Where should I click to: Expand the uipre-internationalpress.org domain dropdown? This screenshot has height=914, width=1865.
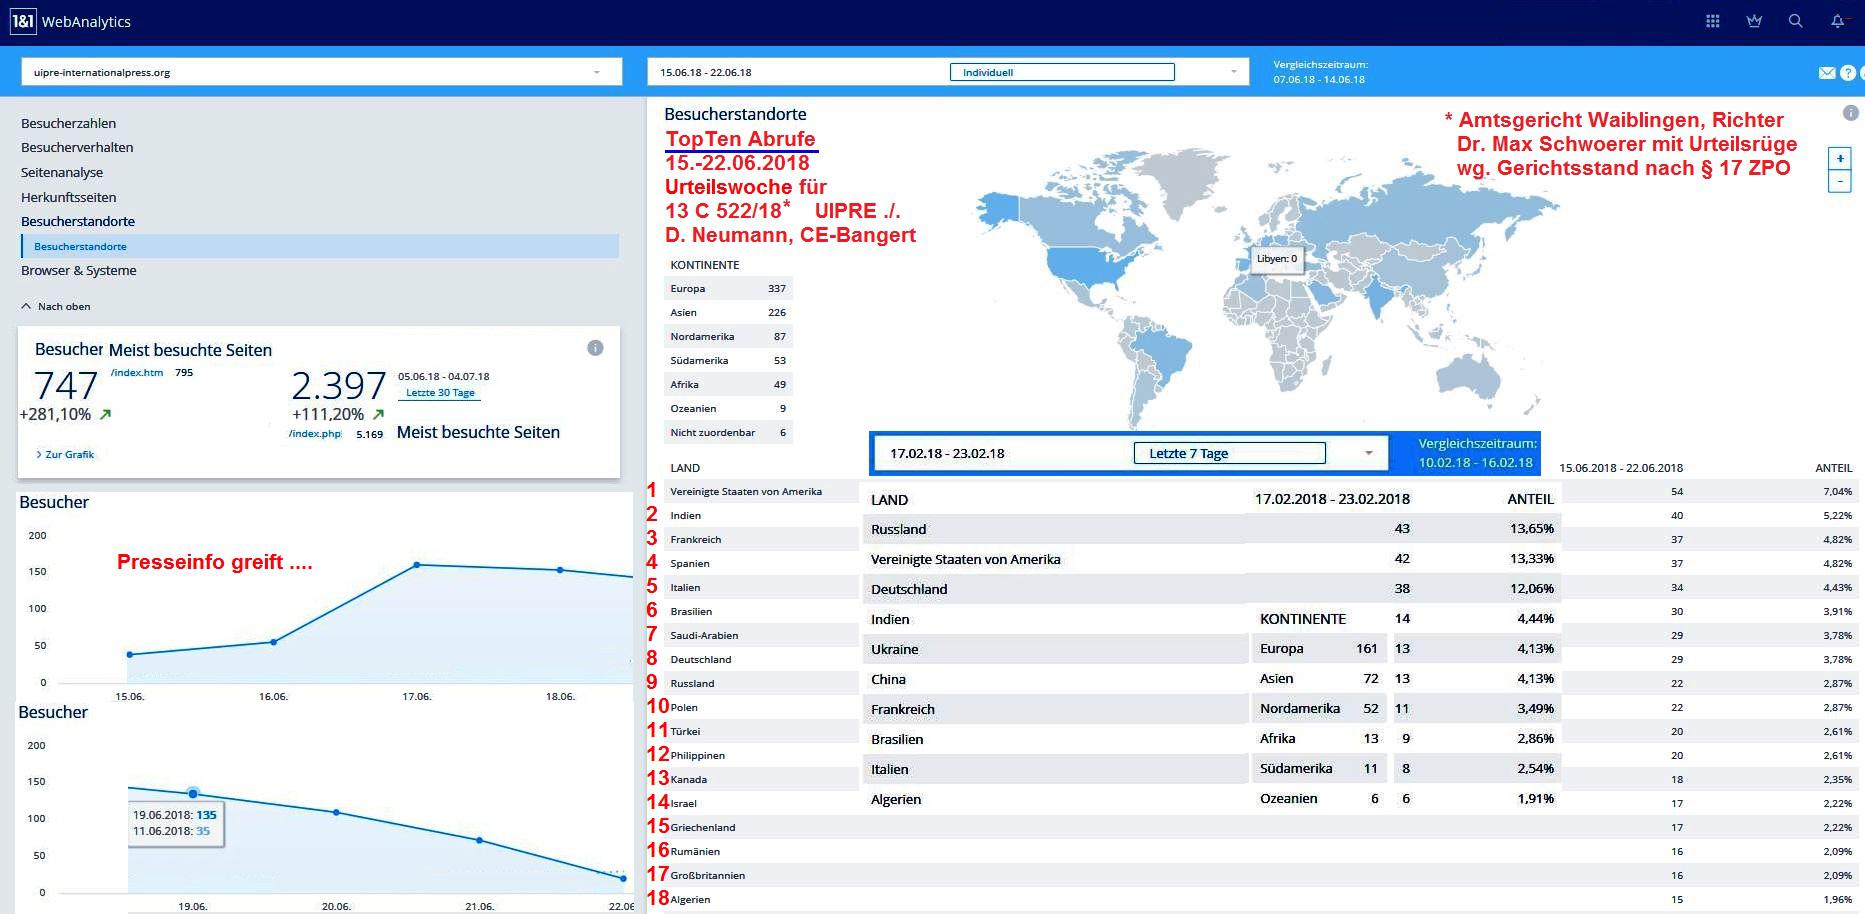click(596, 72)
